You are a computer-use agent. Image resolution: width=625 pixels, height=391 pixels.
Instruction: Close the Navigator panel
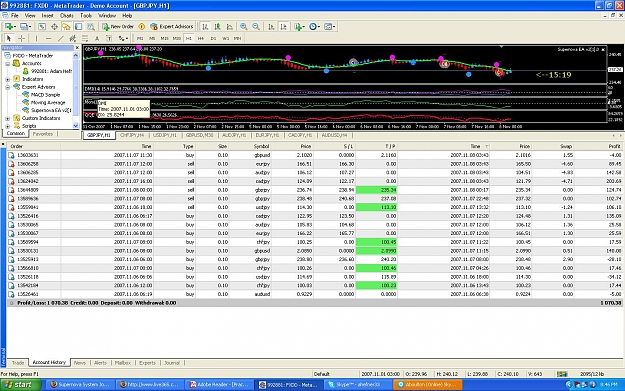tap(77, 47)
